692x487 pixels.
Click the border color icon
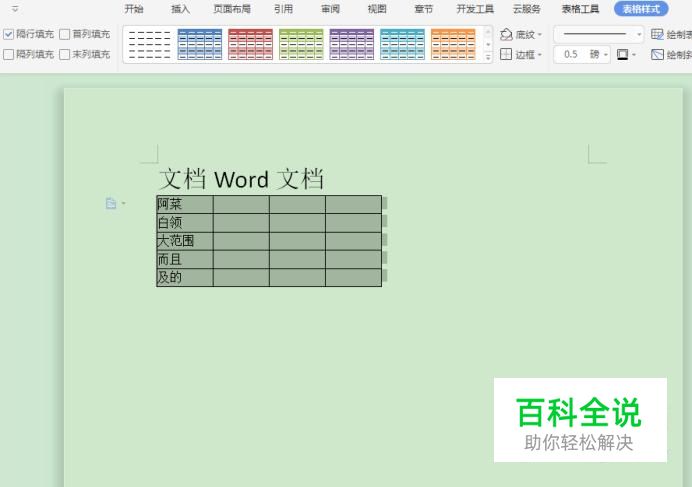point(622,55)
